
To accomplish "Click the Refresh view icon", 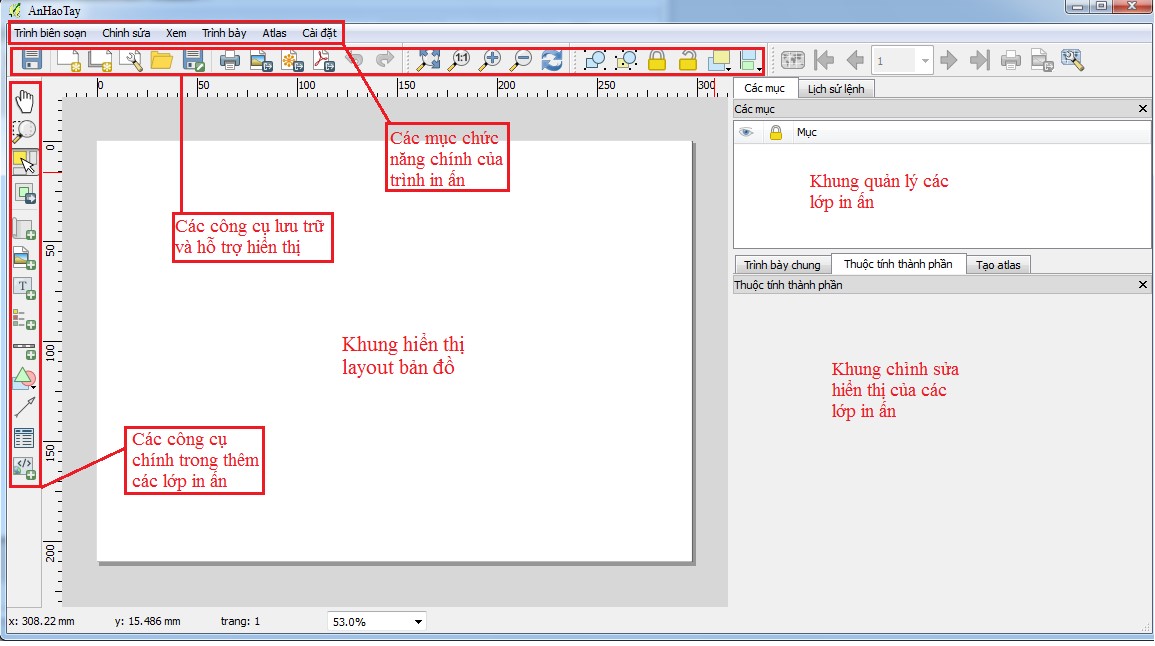I will (x=552, y=60).
